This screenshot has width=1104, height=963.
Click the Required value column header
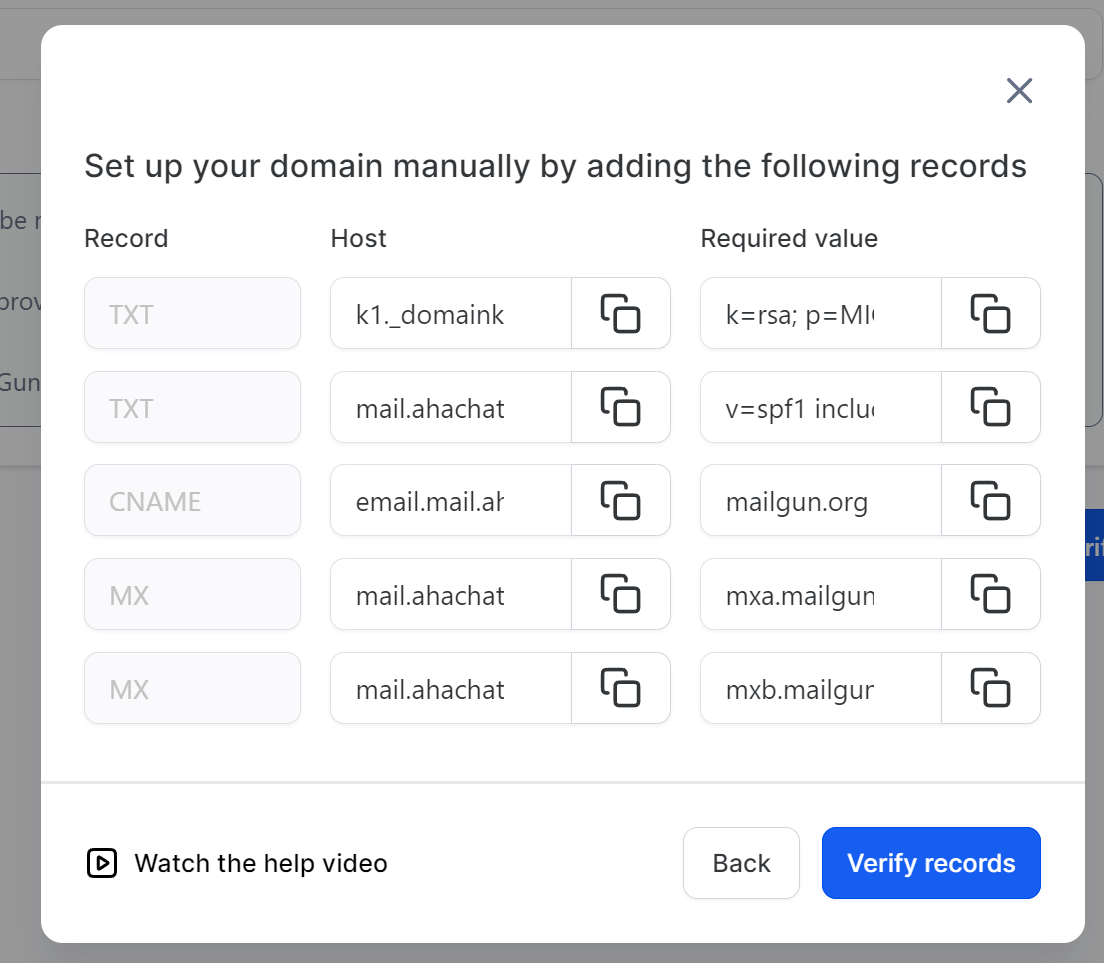(x=789, y=239)
